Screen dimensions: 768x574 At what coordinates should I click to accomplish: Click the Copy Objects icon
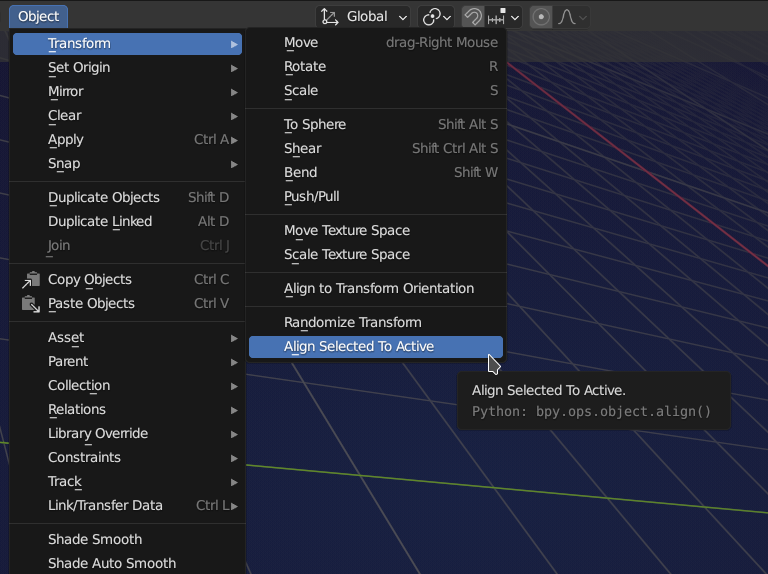31,280
